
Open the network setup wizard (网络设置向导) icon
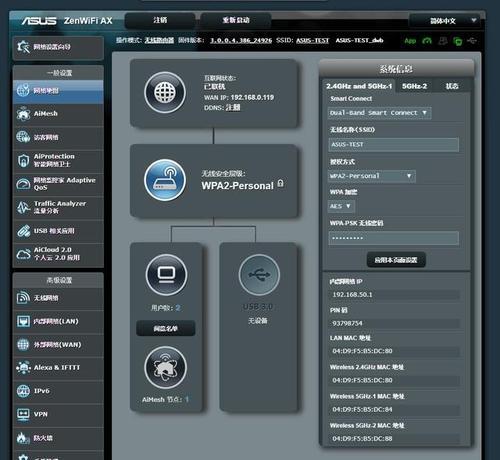point(23,47)
